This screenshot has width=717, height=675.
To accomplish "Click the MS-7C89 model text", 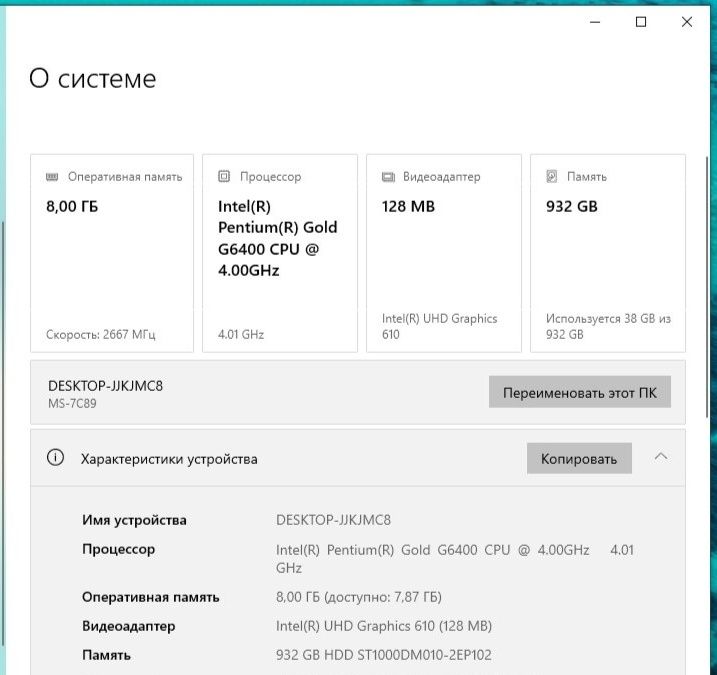I will pyautogui.click(x=72, y=403).
